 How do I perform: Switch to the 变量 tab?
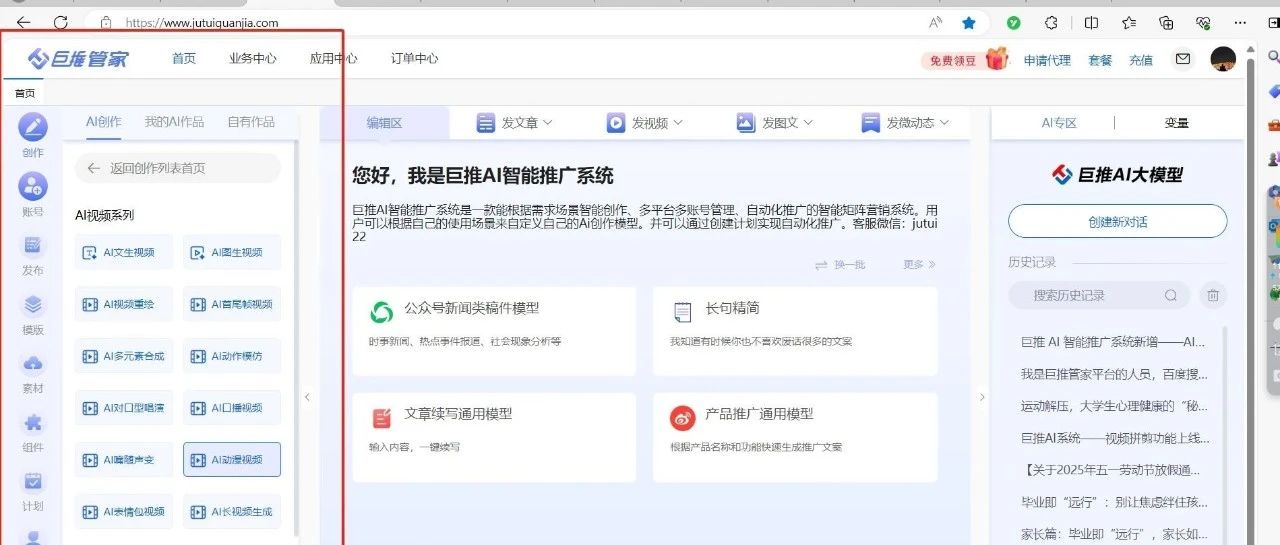tap(1177, 123)
